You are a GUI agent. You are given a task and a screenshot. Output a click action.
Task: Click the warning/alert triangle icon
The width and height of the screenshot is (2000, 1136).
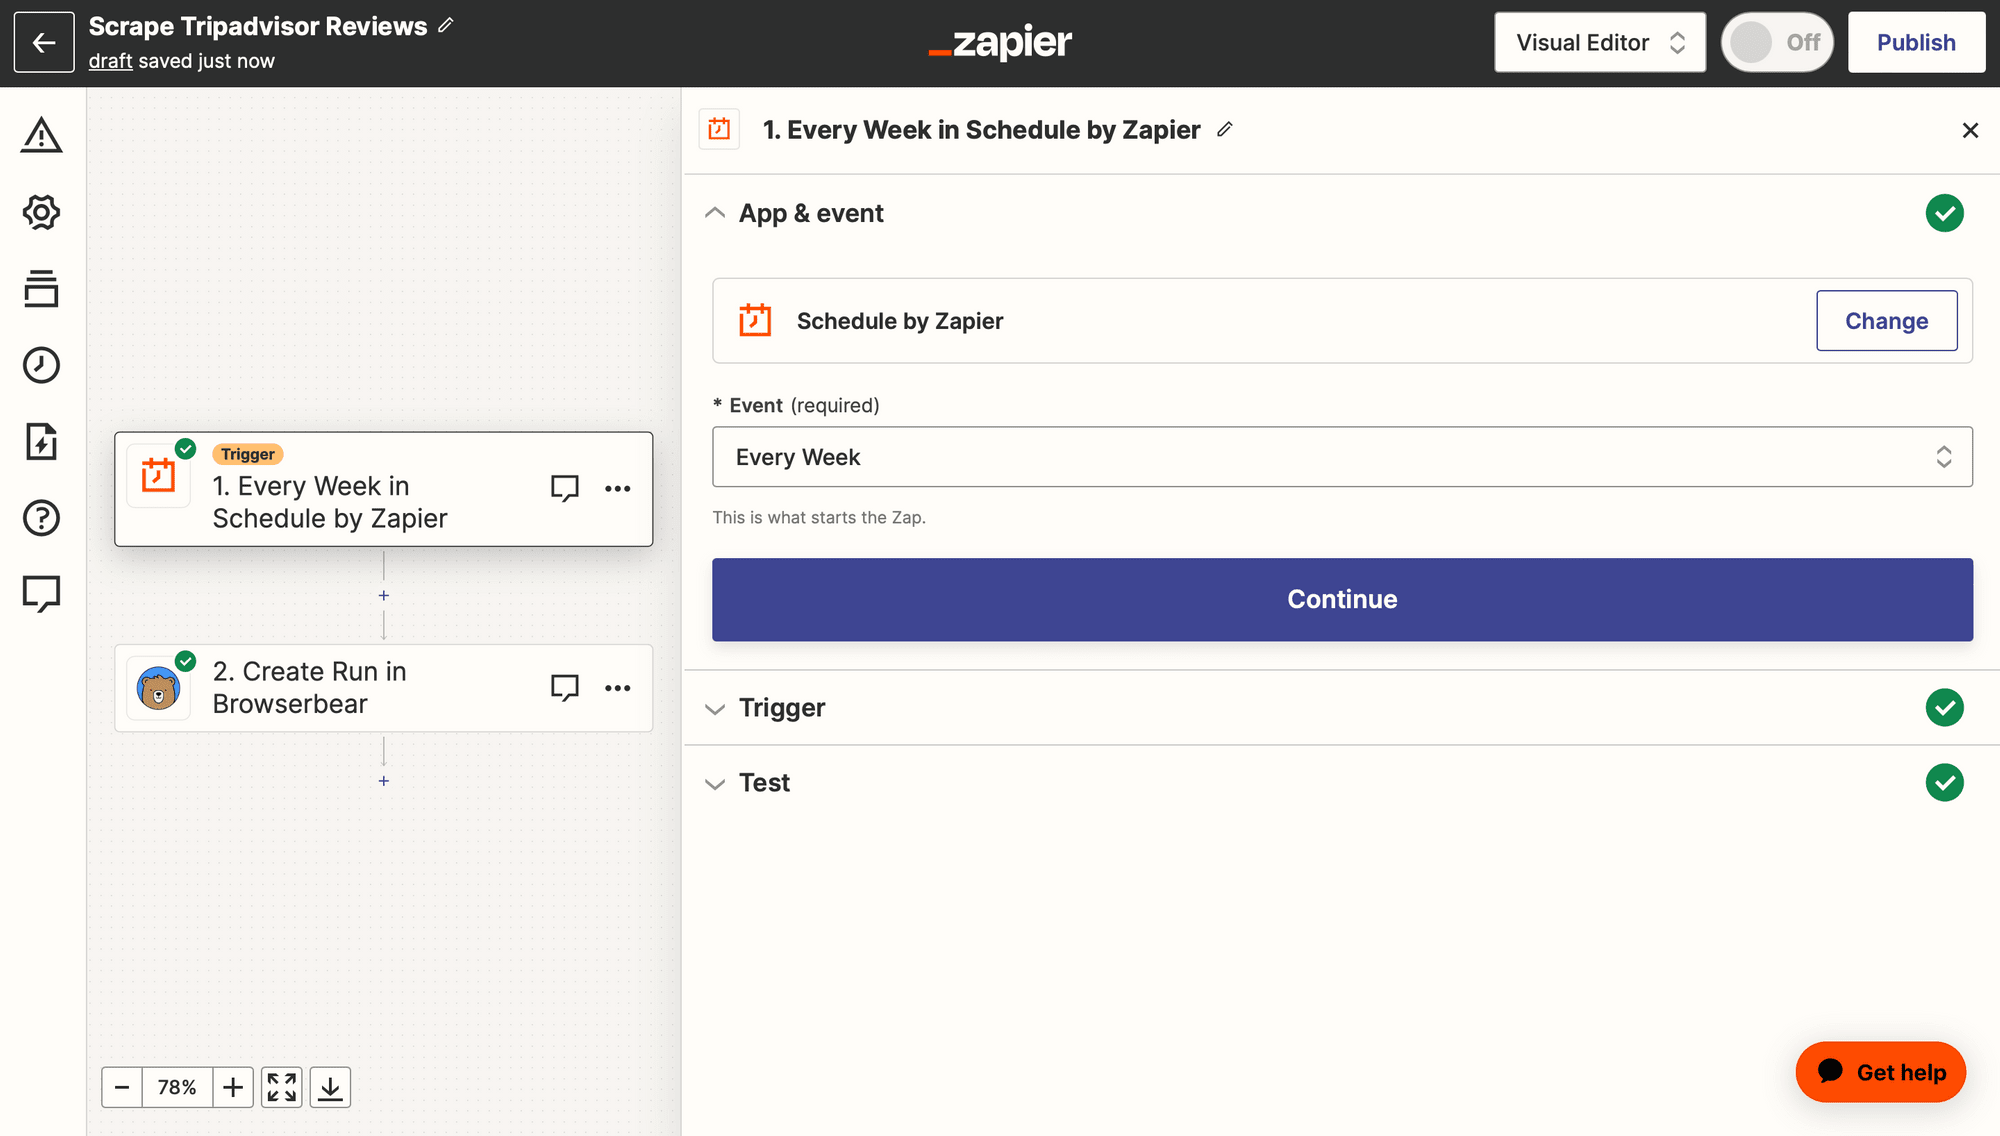[x=41, y=135]
